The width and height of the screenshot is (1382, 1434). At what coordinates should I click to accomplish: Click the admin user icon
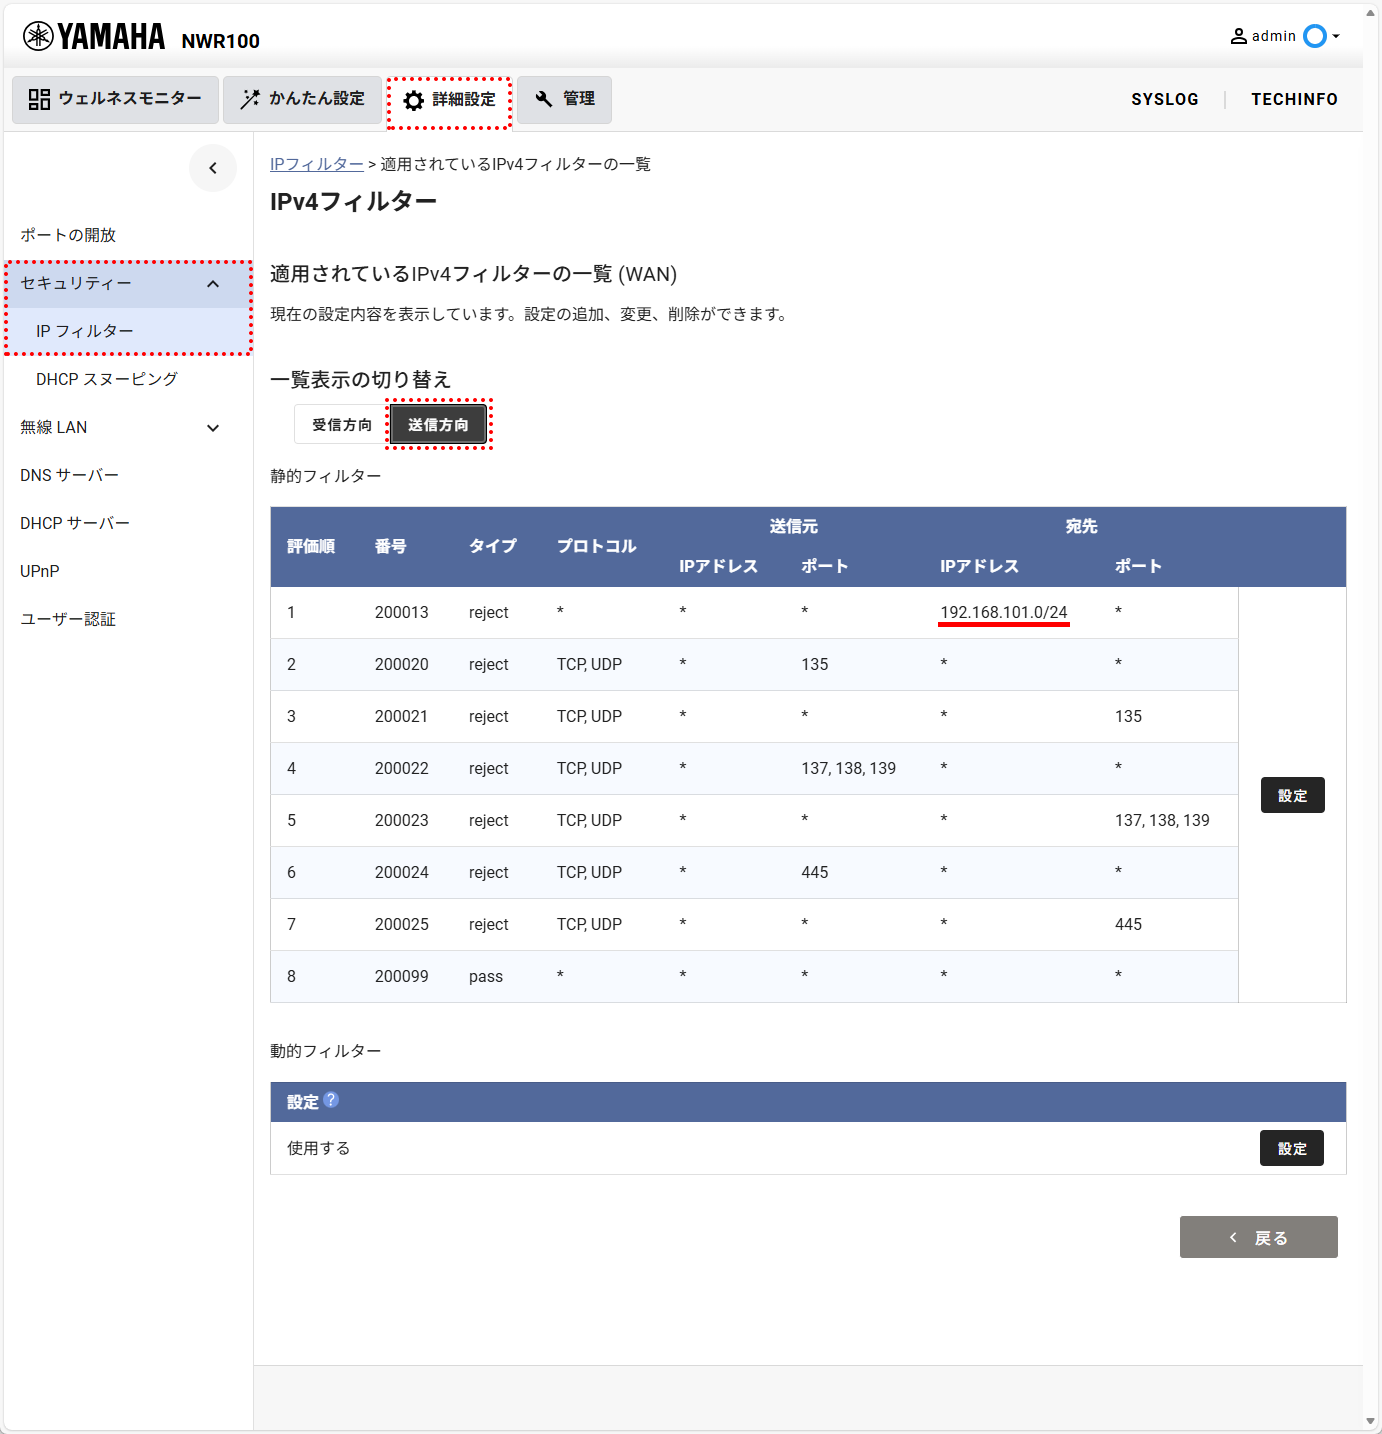(x=1238, y=36)
